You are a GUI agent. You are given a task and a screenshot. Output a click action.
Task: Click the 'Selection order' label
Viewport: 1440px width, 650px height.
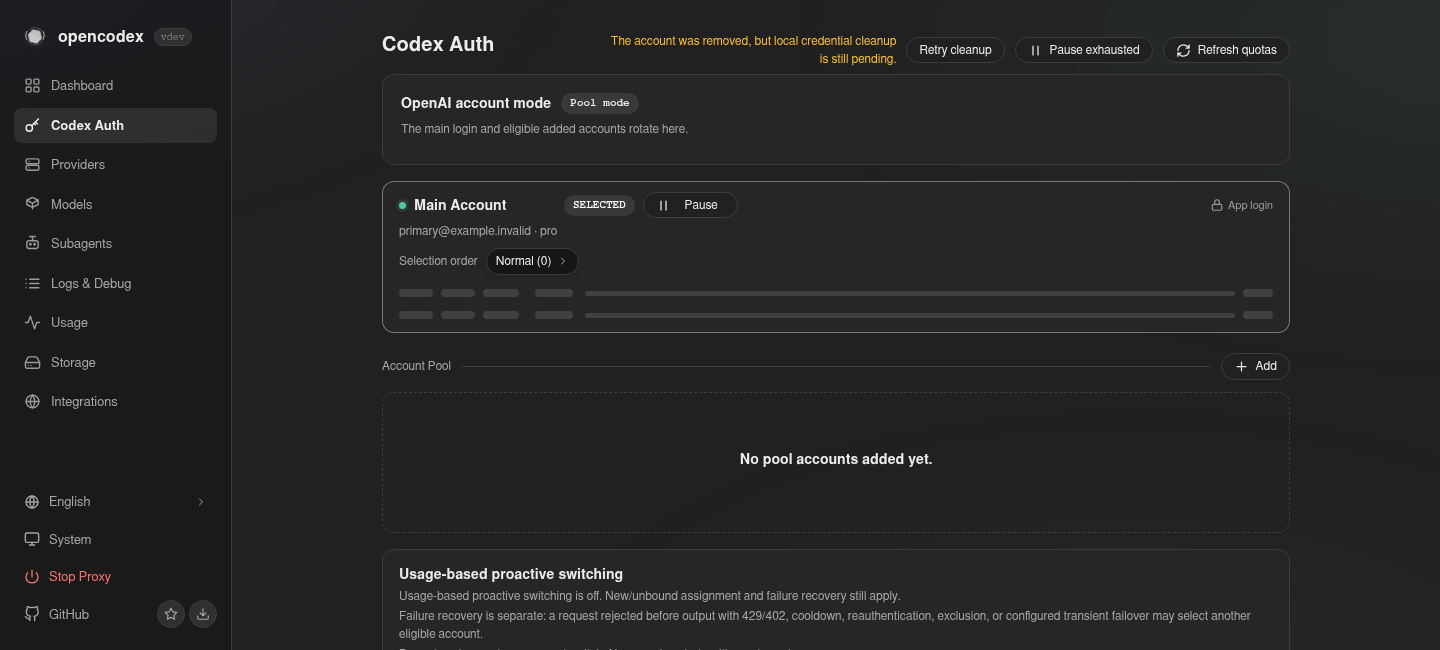(x=438, y=261)
